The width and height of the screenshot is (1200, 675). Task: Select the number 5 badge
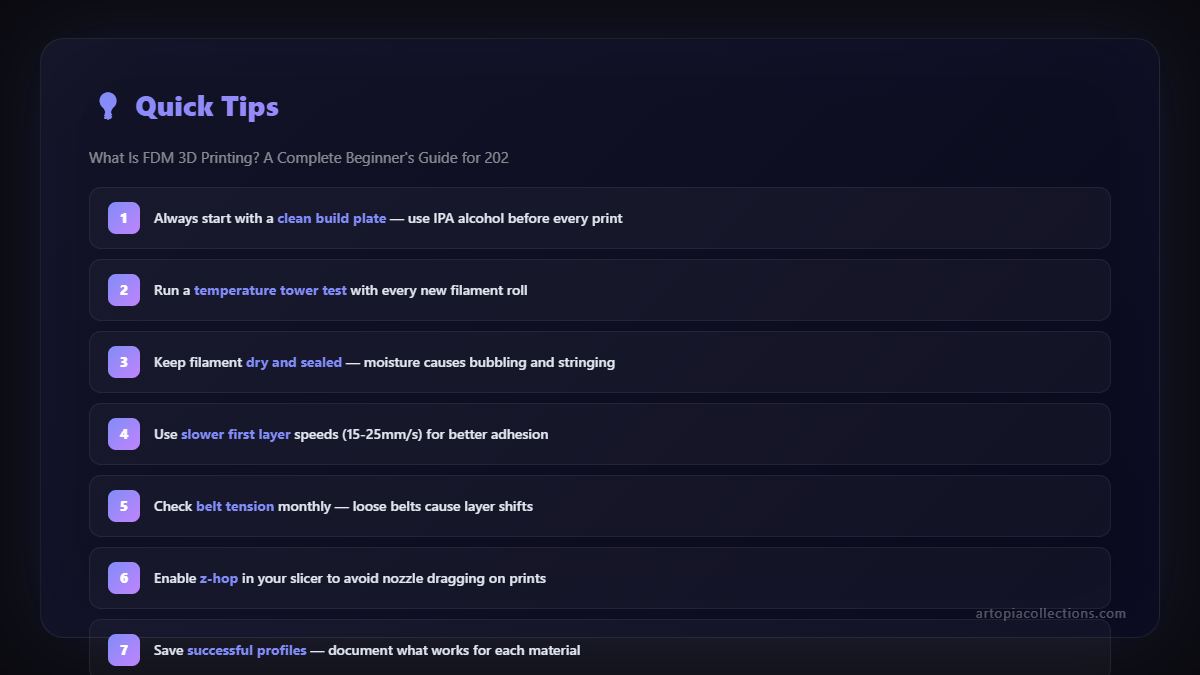(x=124, y=506)
